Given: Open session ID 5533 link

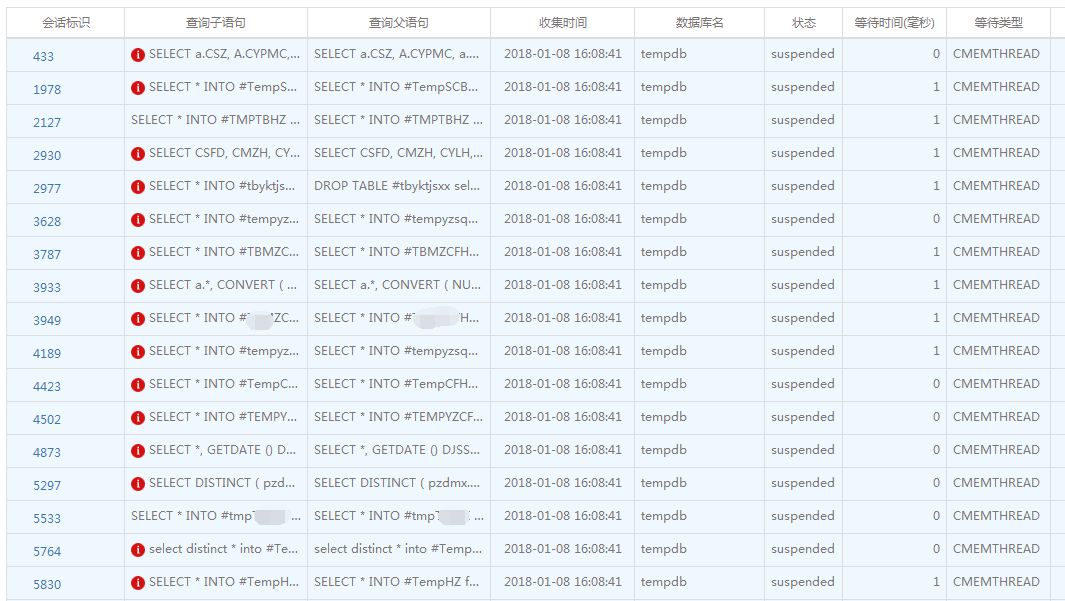Looking at the screenshot, I should (47, 519).
